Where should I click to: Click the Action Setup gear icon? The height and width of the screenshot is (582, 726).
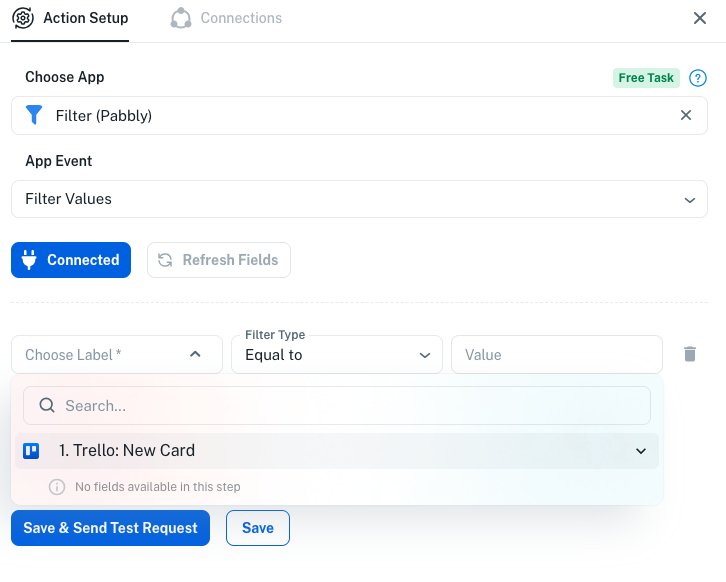[23, 18]
